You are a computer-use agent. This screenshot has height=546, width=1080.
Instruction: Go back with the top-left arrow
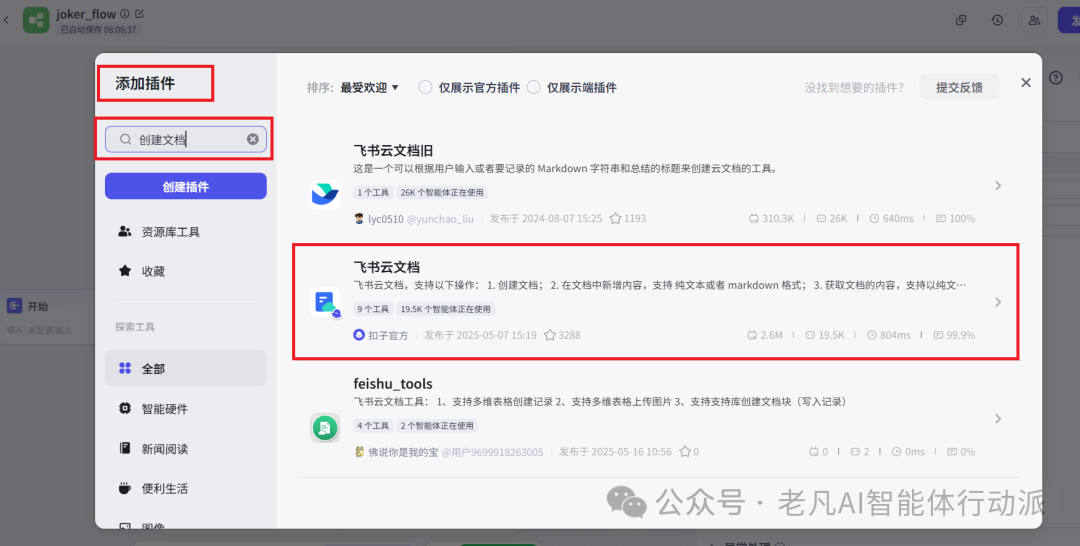click(6, 20)
